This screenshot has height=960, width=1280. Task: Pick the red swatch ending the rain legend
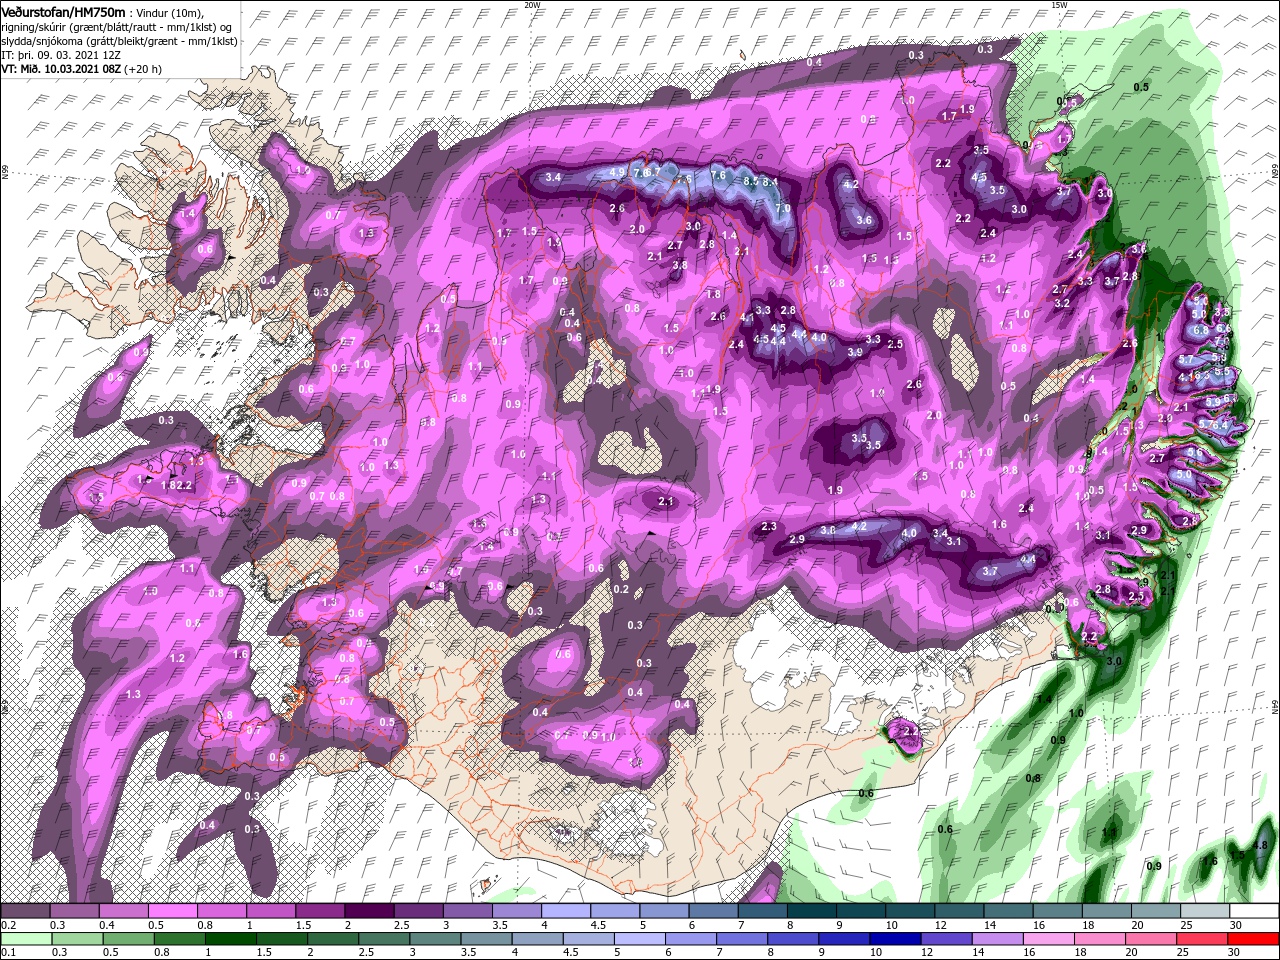coord(1253,939)
